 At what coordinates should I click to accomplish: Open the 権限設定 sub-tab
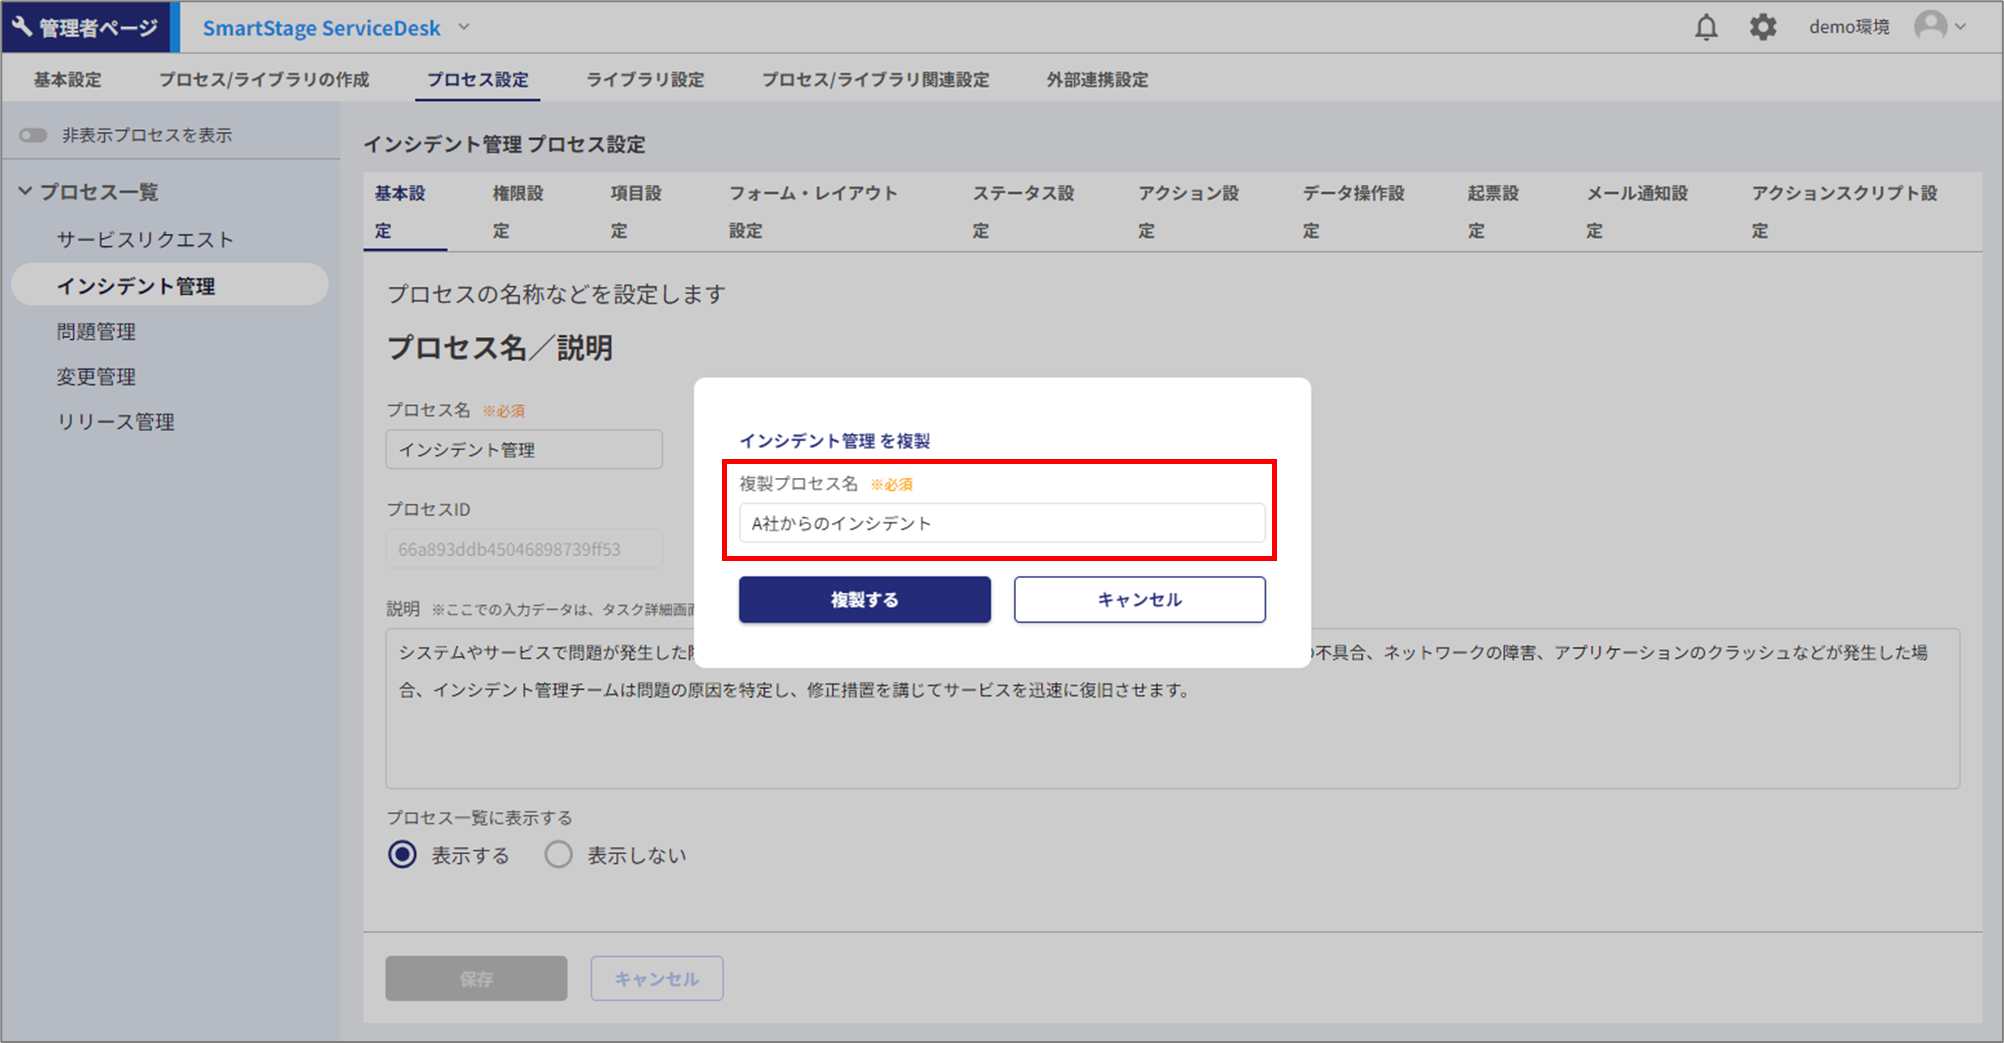517,210
